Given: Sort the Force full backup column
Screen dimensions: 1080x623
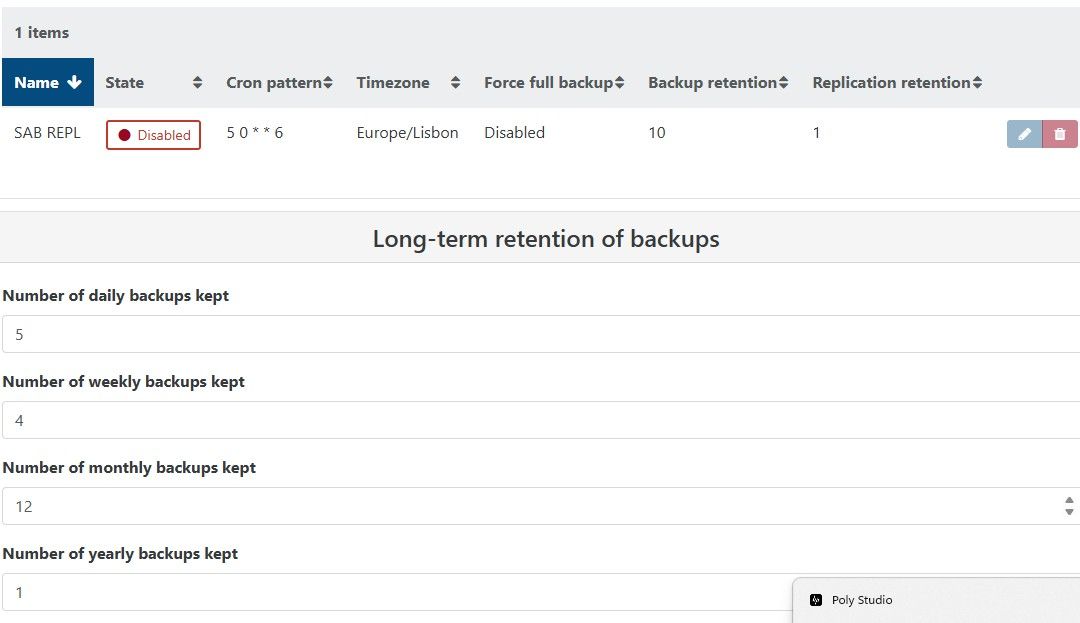Looking at the screenshot, I should [619, 83].
